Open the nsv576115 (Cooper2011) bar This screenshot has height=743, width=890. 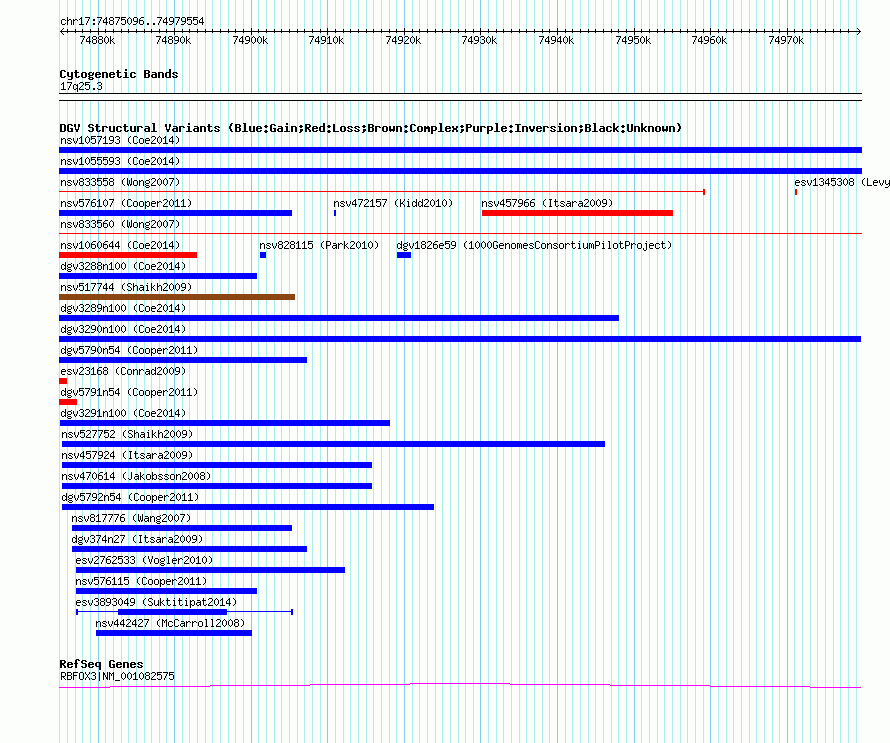pos(166,591)
